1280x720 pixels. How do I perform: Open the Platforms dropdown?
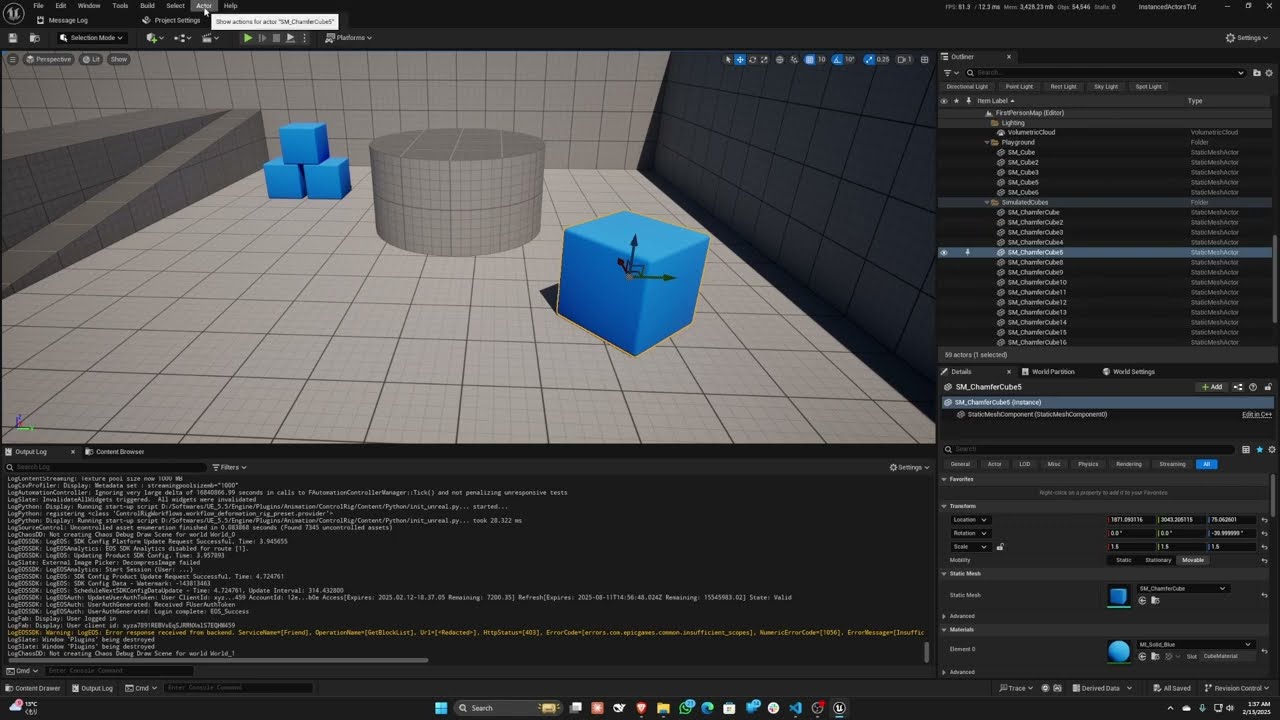coord(350,38)
